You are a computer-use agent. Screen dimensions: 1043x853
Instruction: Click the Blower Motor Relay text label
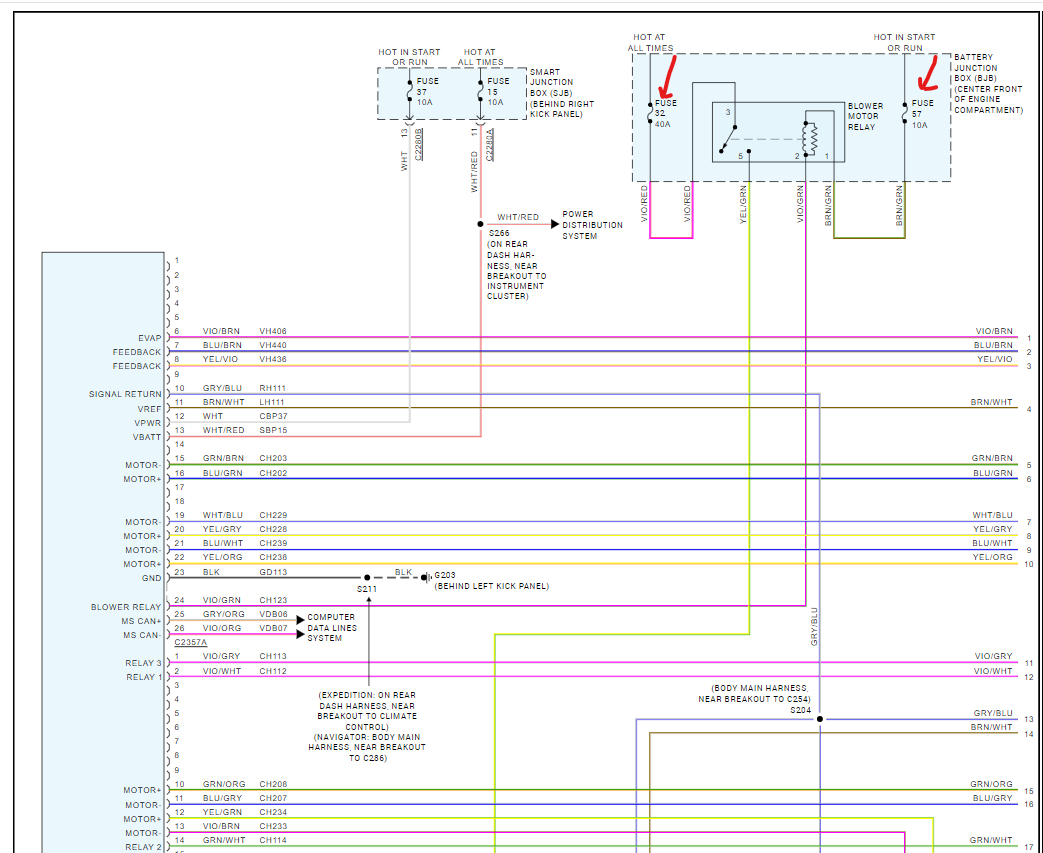pyautogui.click(x=865, y=116)
